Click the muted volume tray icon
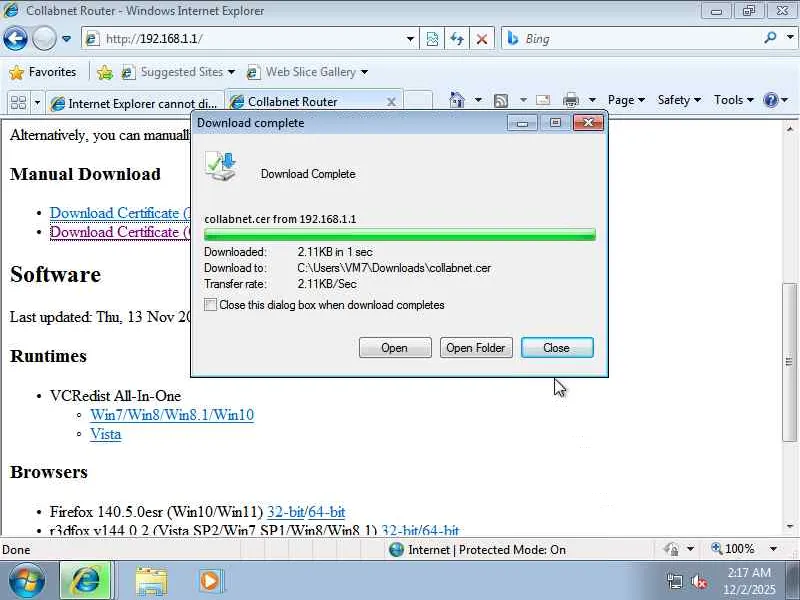This screenshot has height=600, width=800. point(698,581)
